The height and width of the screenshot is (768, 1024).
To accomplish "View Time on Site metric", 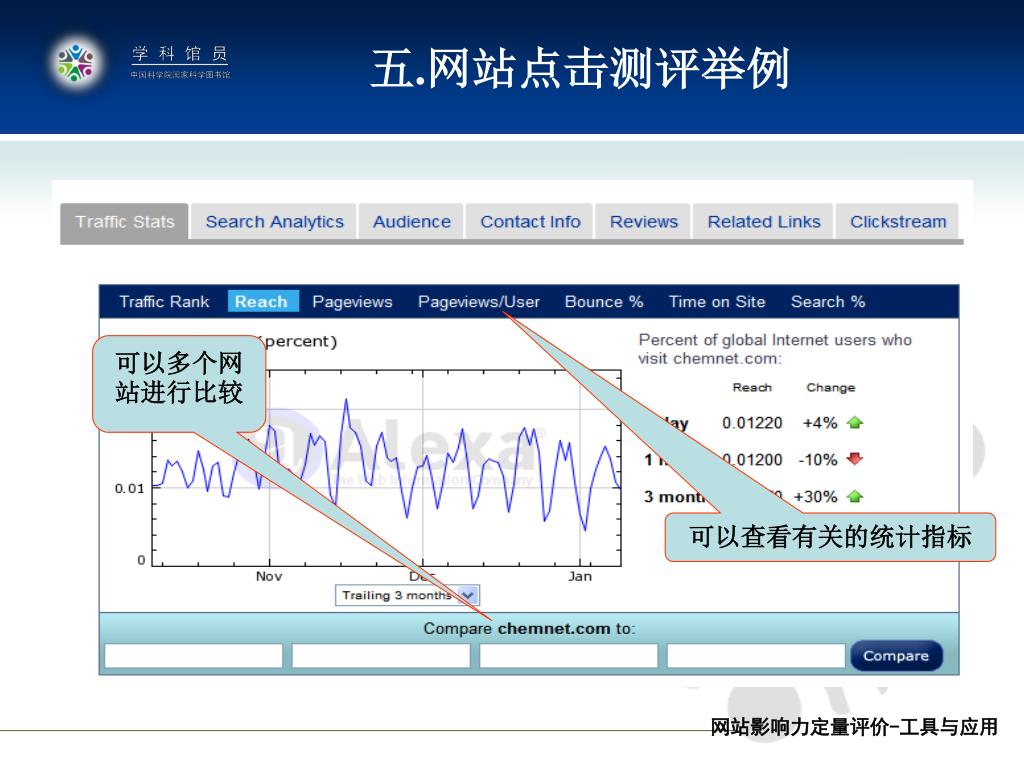I will (717, 302).
